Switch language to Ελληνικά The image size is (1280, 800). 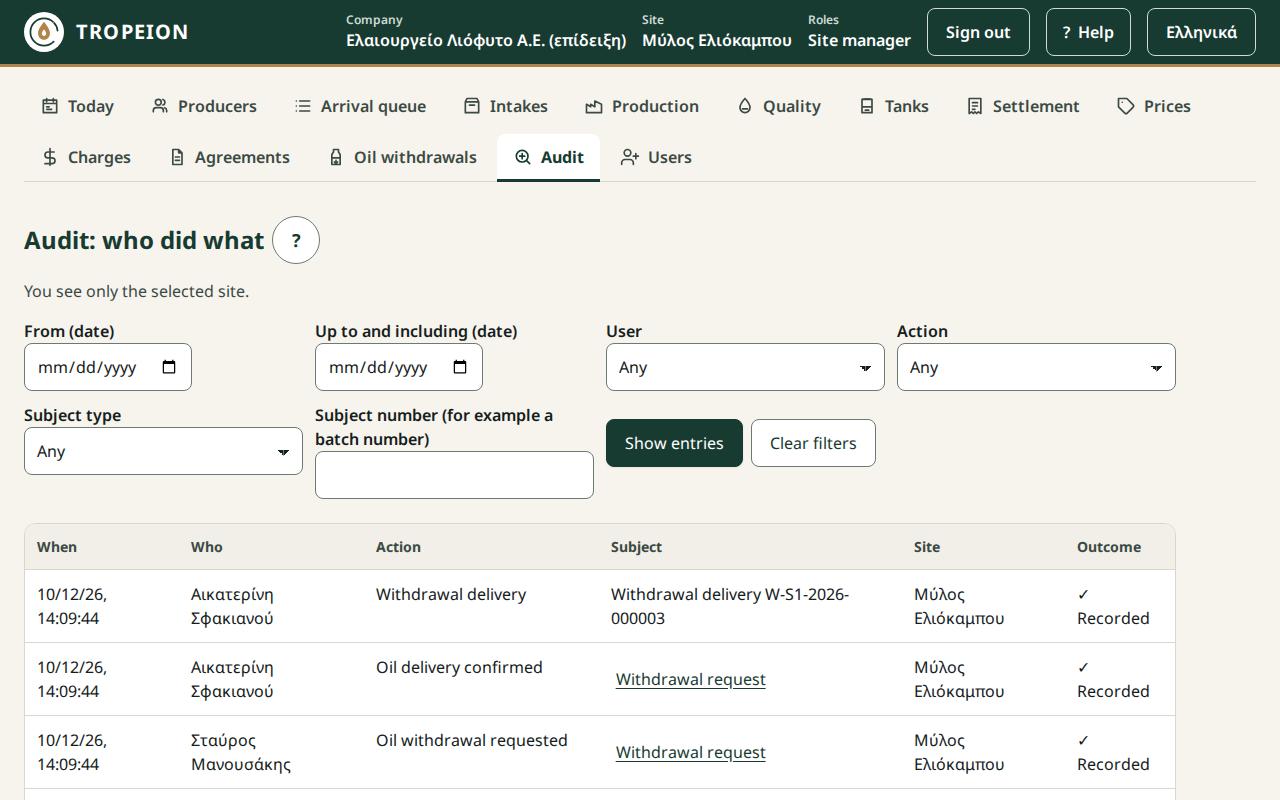(1201, 32)
